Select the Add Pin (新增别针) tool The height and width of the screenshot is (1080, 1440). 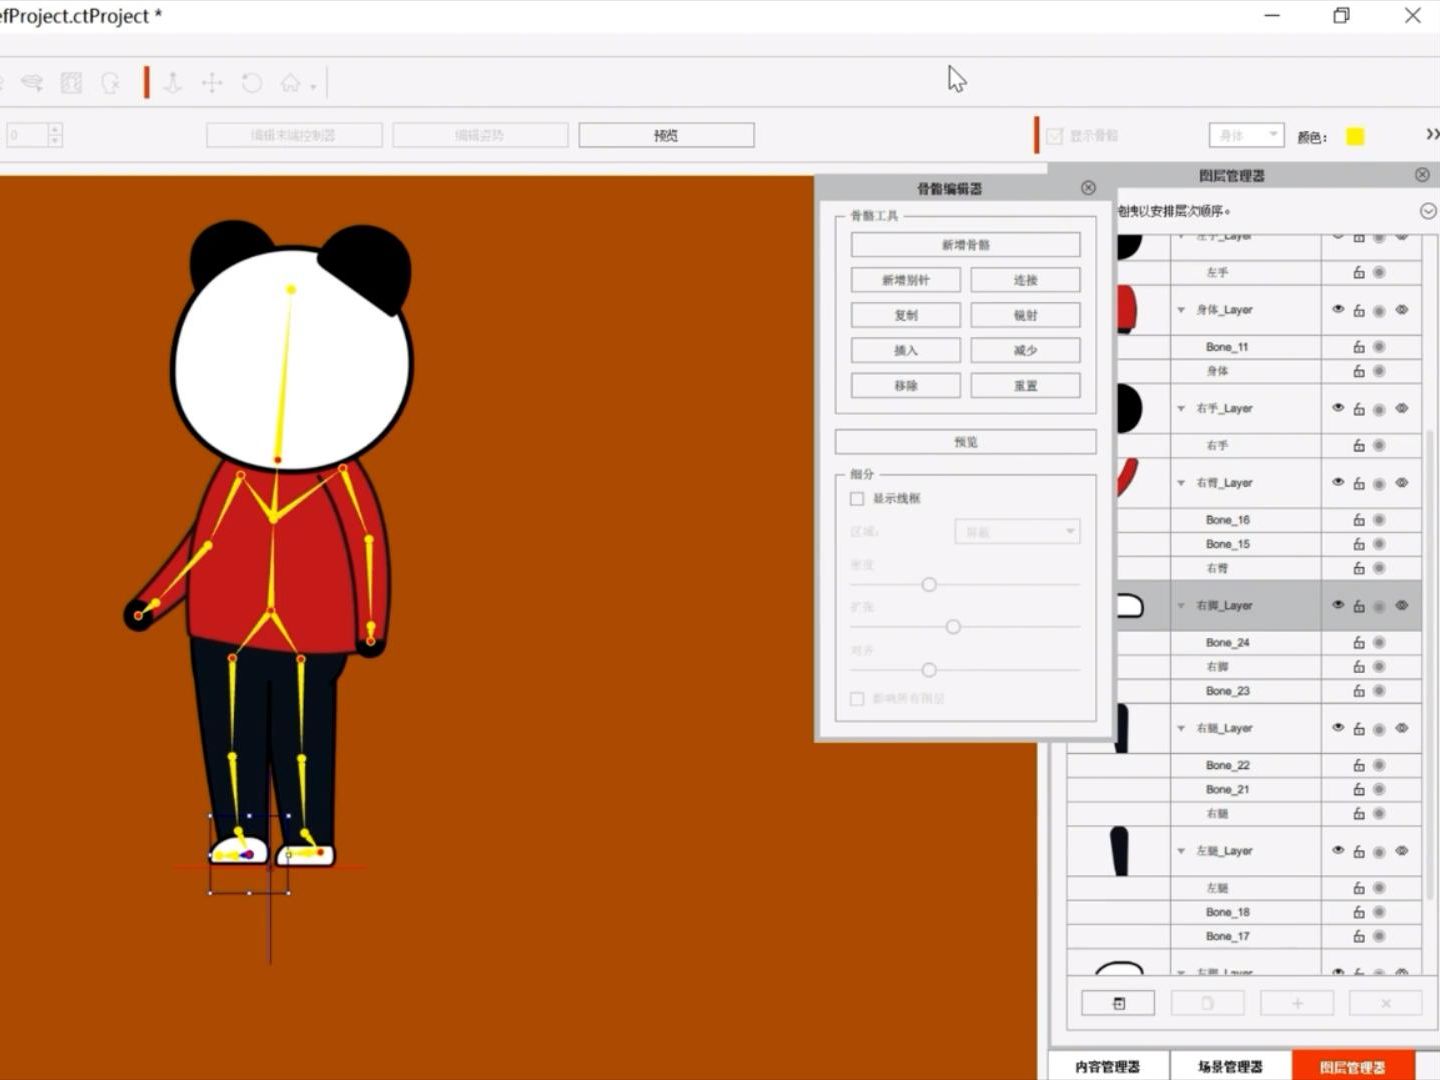coord(904,280)
